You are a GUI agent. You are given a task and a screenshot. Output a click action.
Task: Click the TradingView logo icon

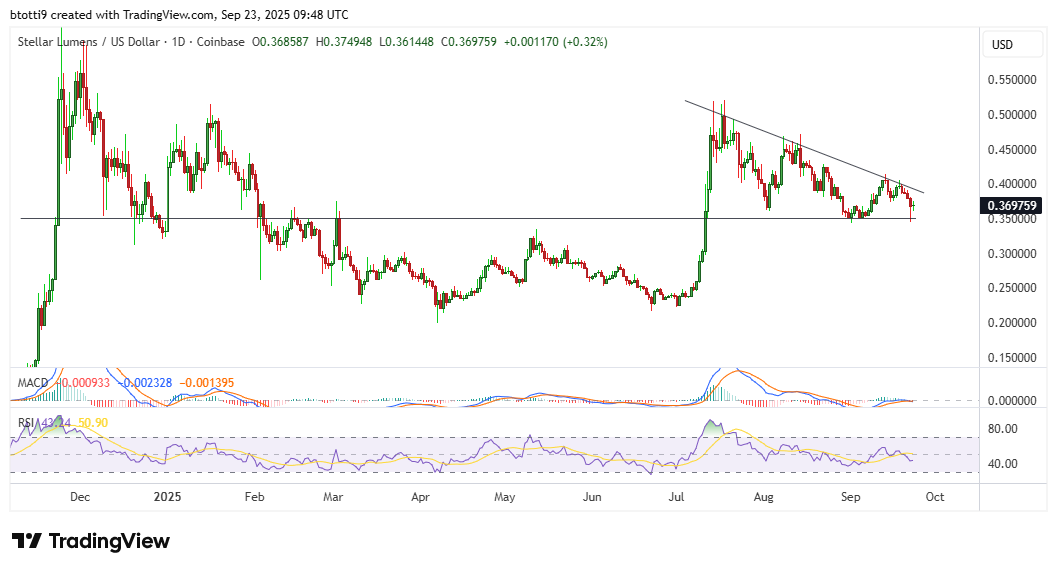27,541
